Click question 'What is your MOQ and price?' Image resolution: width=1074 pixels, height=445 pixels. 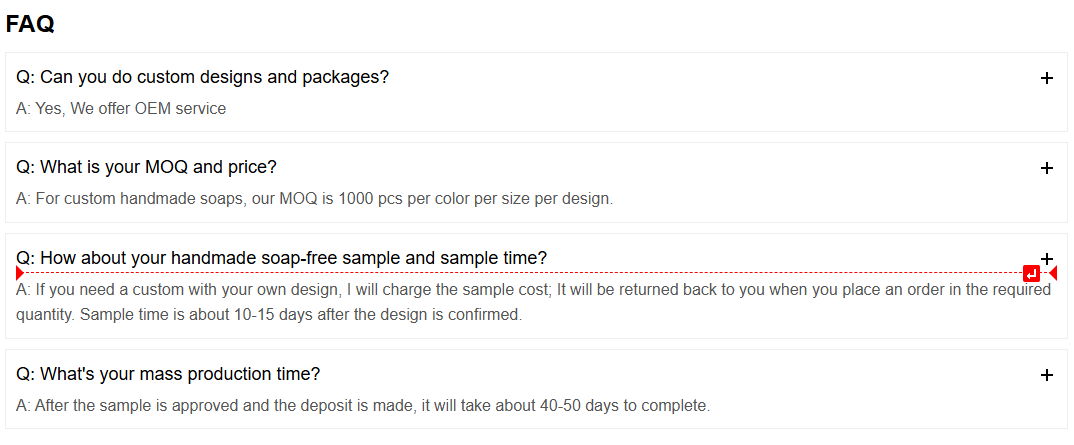tap(146, 167)
